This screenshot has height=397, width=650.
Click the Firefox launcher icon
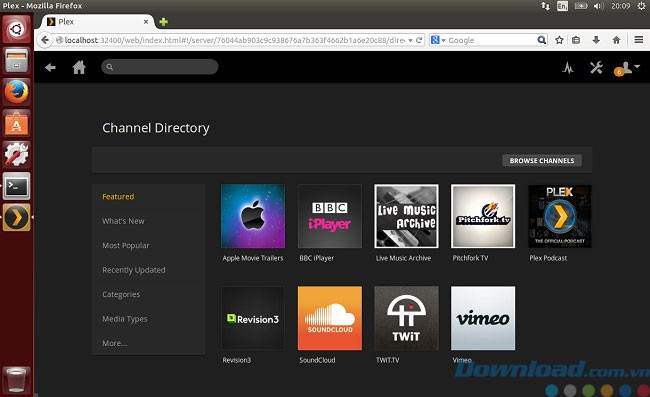[x=17, y=92]
